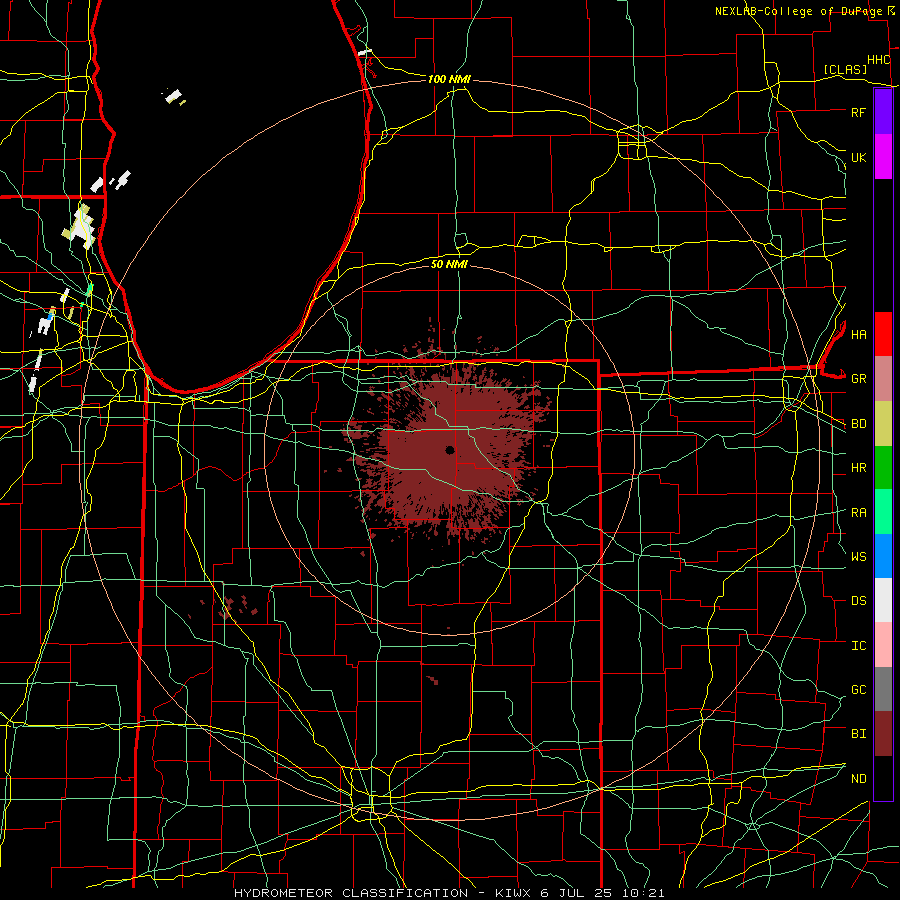The width and height of the screenshot is (900, 900).
Task: Click the green HR legend swatch
Action: [x=883, y=468]
